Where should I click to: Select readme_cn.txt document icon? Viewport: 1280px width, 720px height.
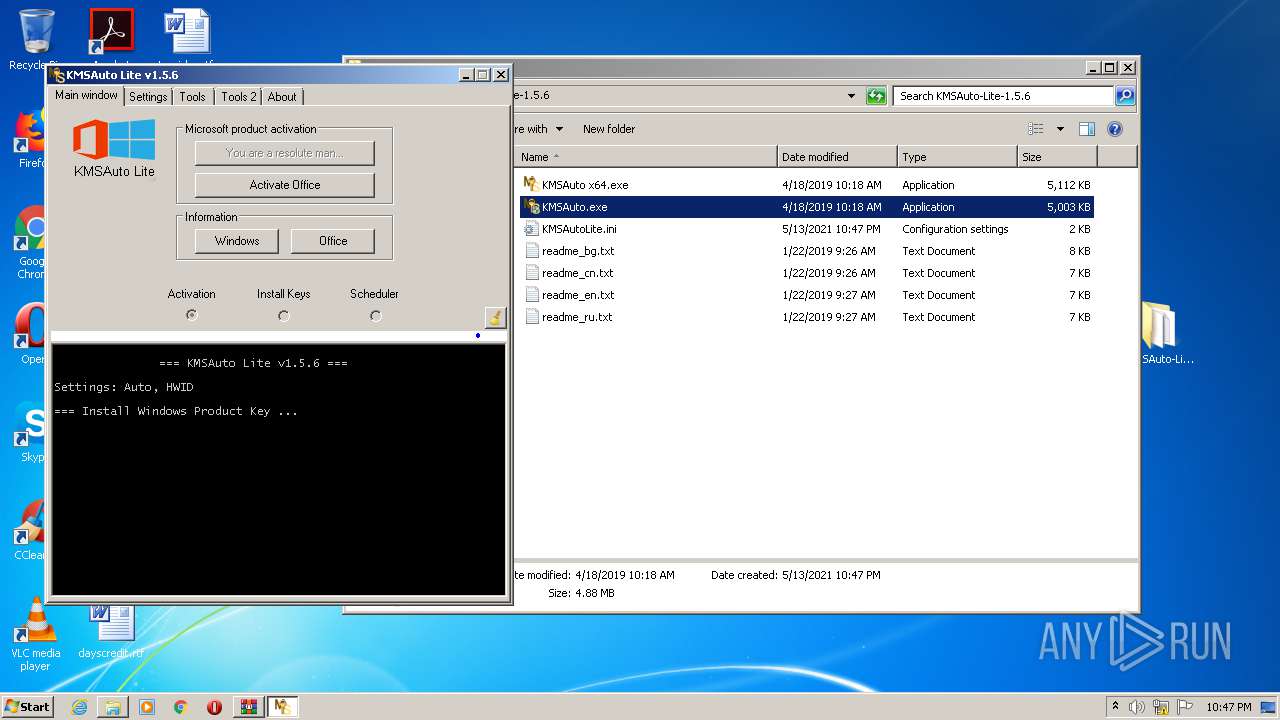click(531, 273)
